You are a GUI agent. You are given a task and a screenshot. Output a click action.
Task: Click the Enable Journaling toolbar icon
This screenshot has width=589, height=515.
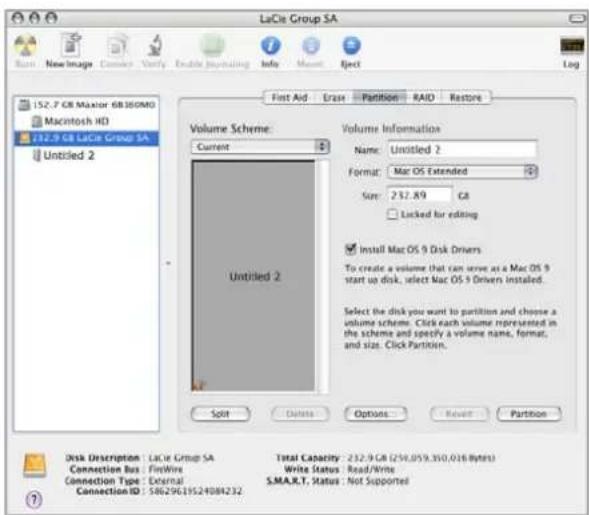(212, 45)
